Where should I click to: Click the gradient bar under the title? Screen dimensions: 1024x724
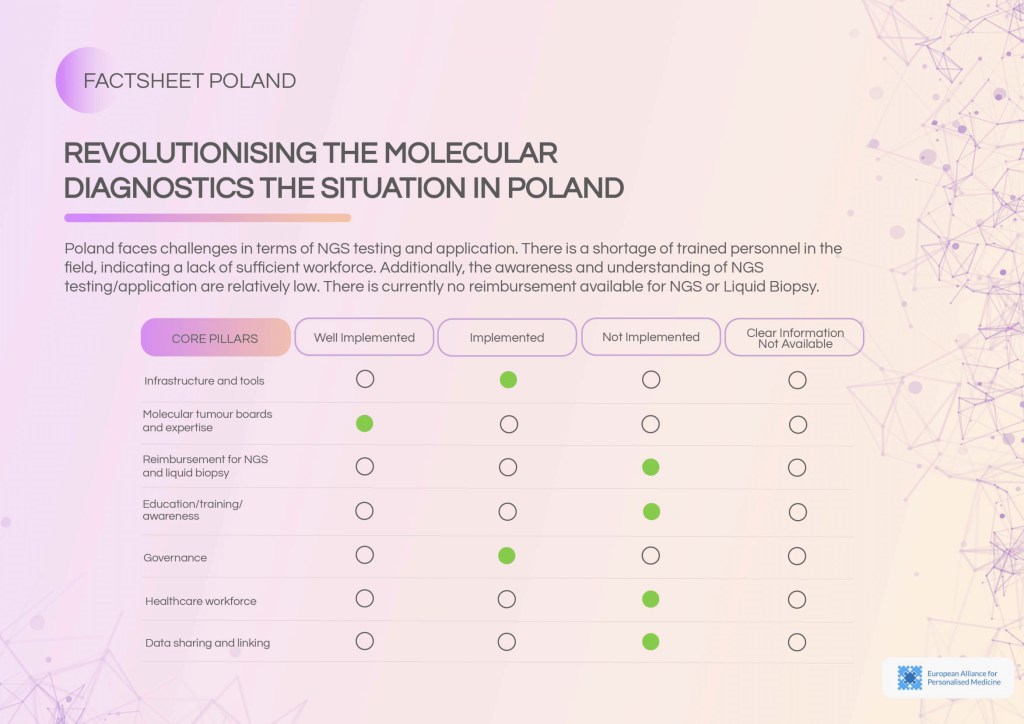point(207,217)
